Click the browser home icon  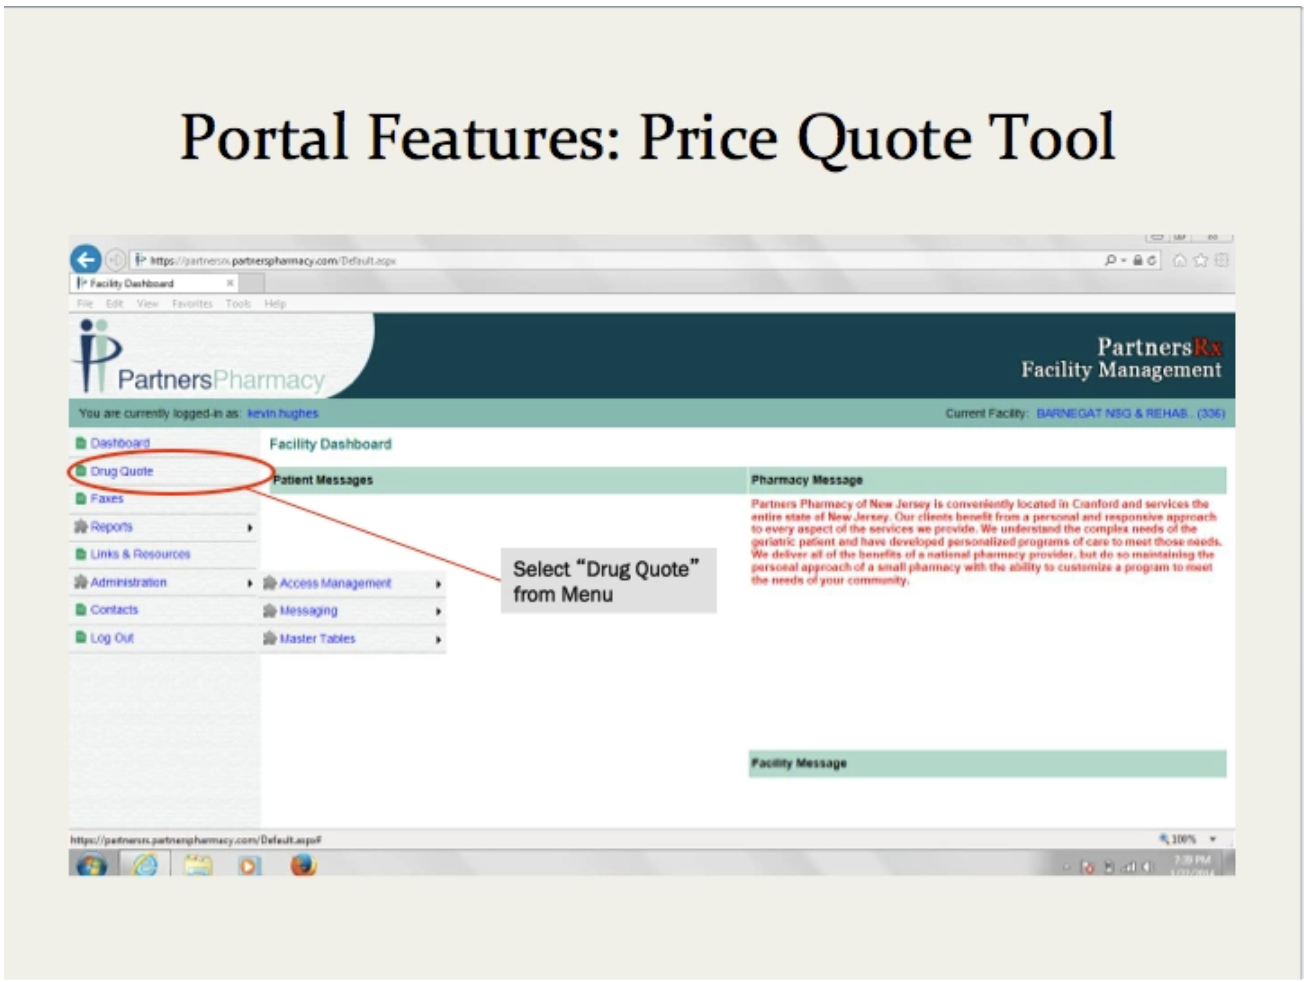tap(1180, 260)
